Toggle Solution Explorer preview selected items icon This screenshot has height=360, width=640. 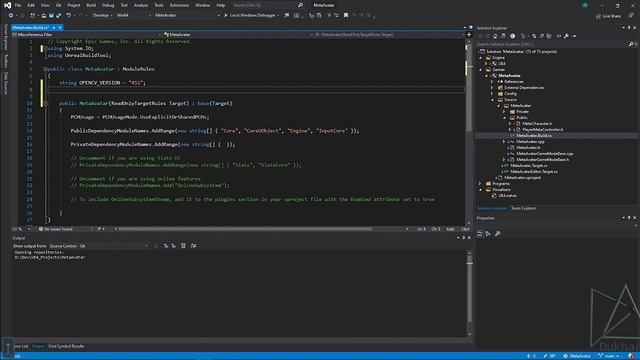(x=574, y=36)
